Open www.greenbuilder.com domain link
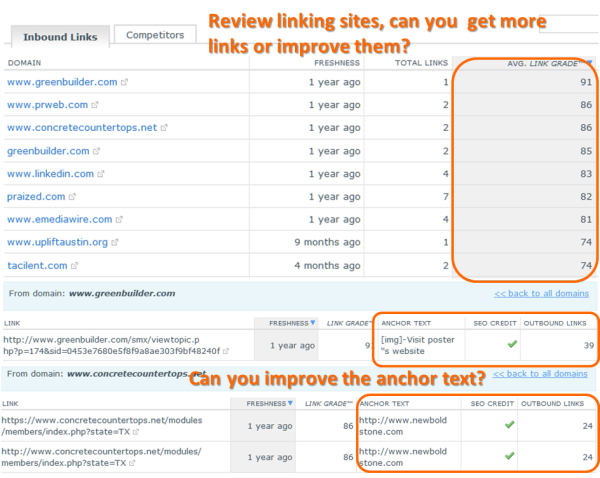 [62, 82]
